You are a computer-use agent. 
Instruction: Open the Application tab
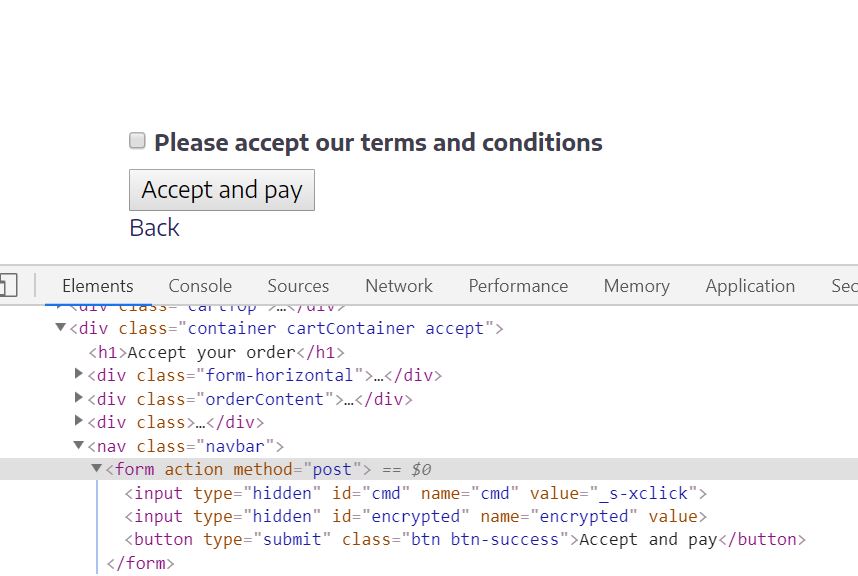pyautogui.click(x=750, y=286)
